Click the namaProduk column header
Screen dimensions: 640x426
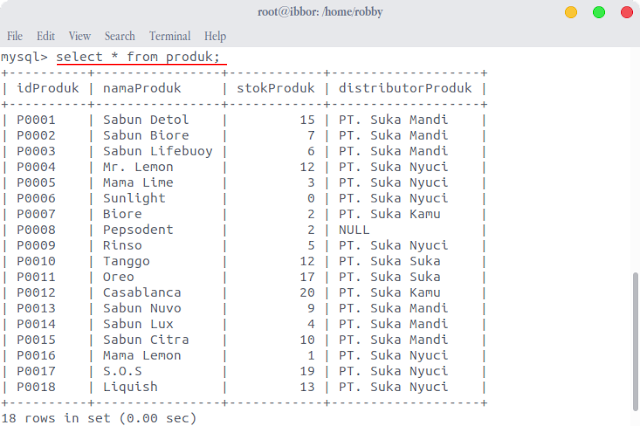[x=142, y=88]
